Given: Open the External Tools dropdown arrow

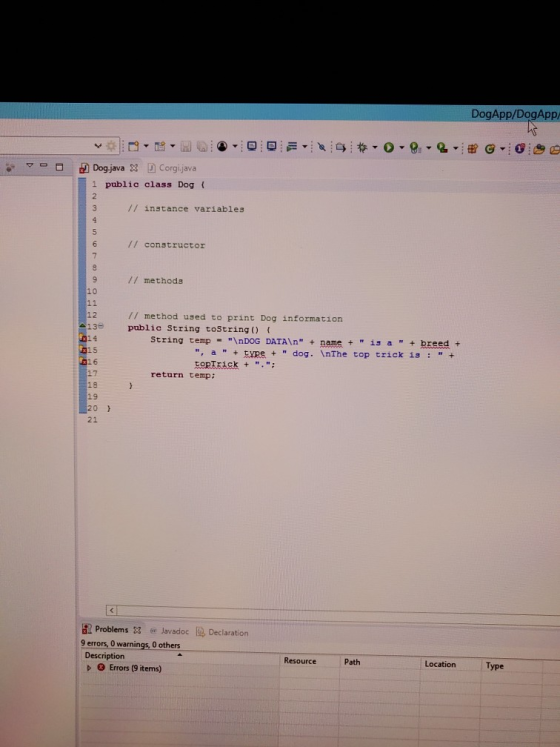Looking at the screenshot, I should (456, 149).
